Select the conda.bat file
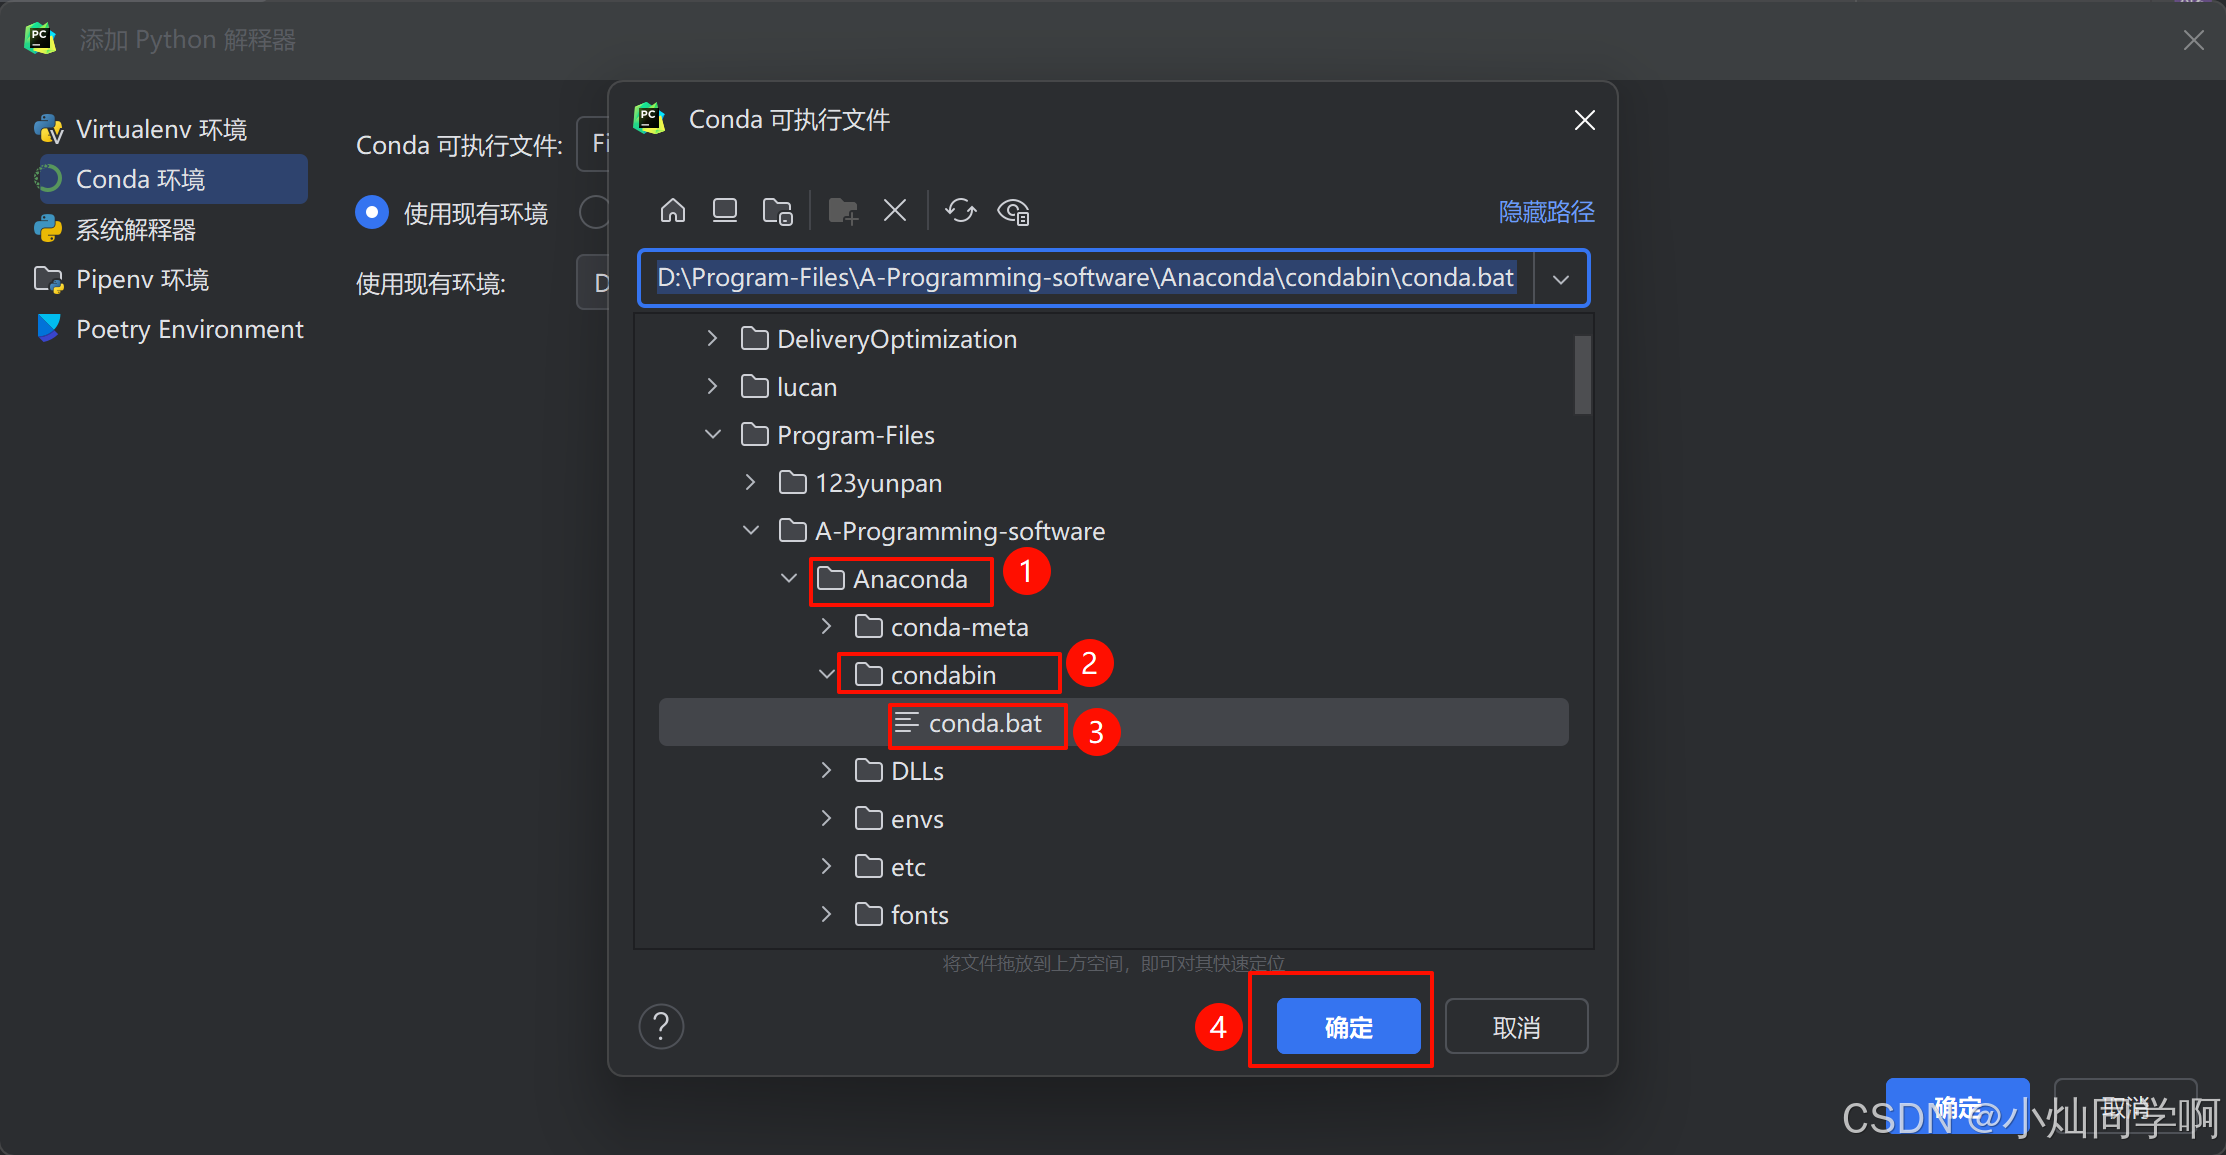 (984, 723)
